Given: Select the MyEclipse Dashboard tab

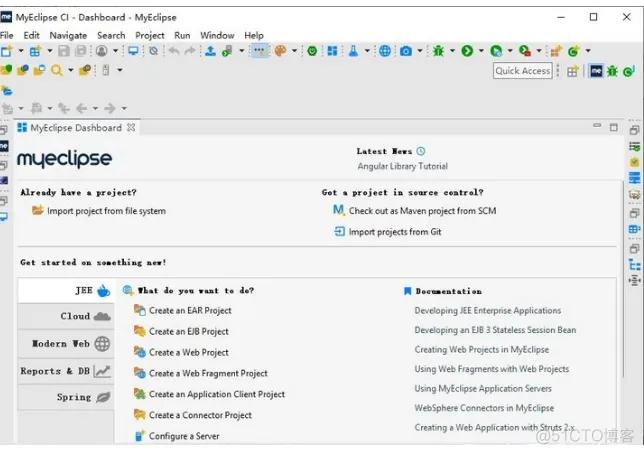Looking at the screenshot, I should click(76, 128).
